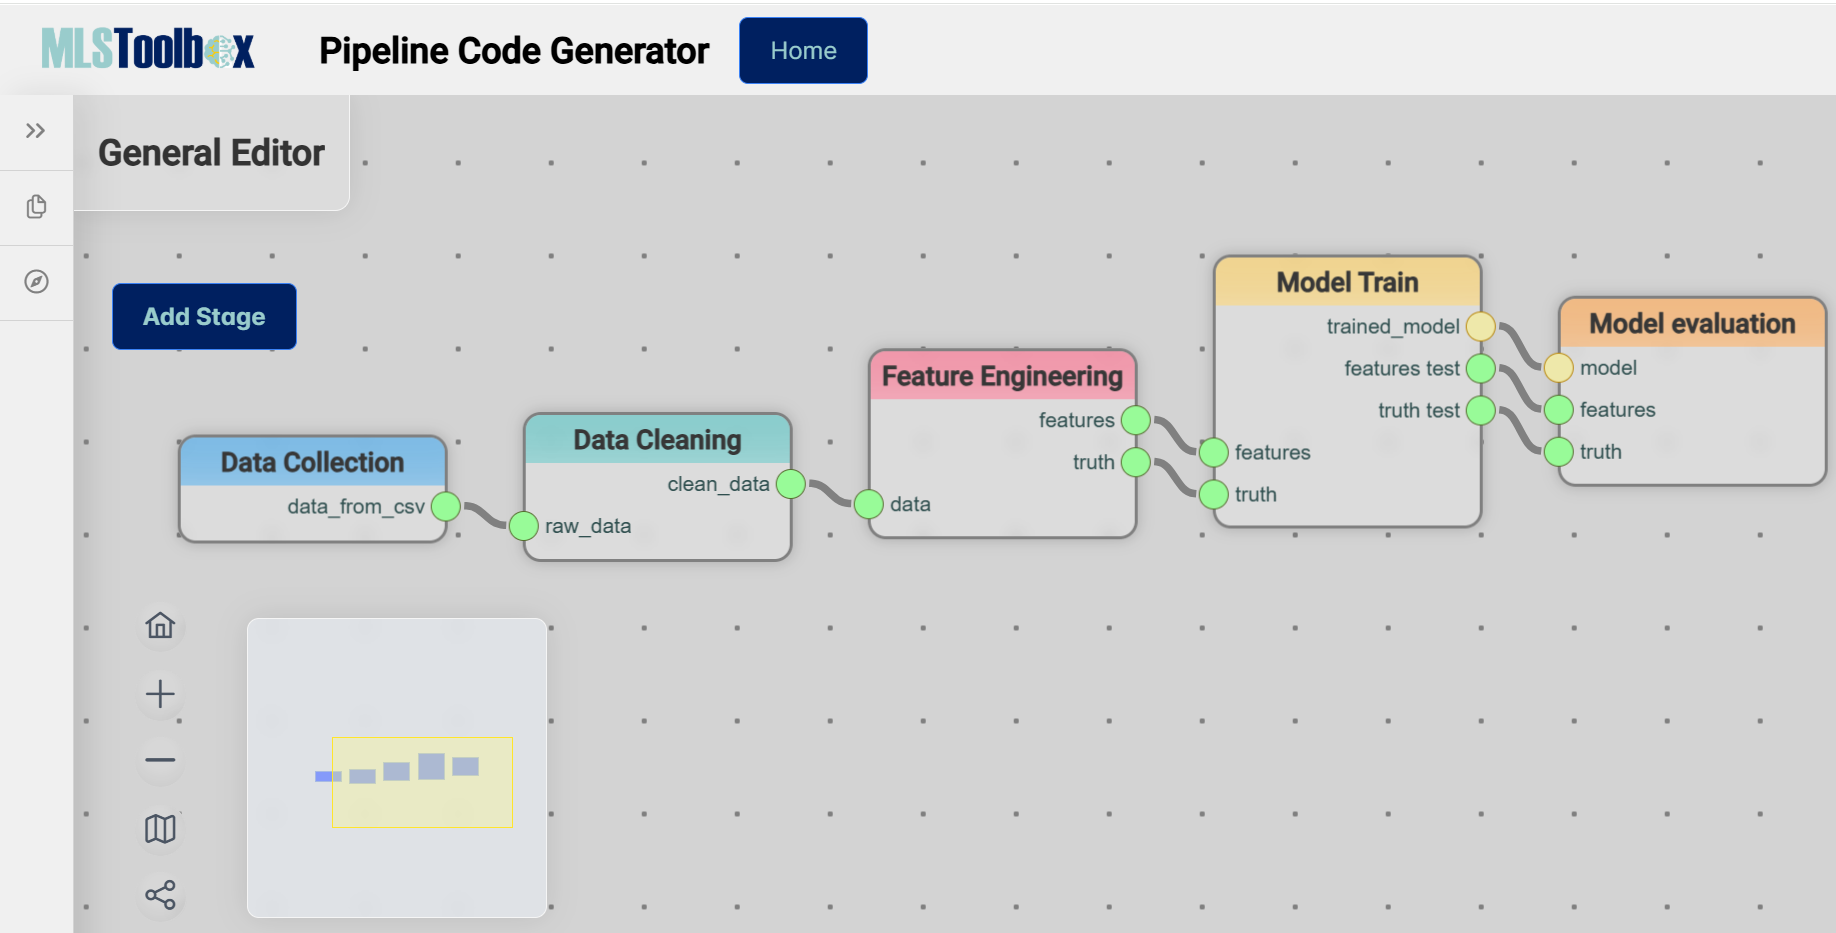Click the truth test output port

[x=1481, y=410]
